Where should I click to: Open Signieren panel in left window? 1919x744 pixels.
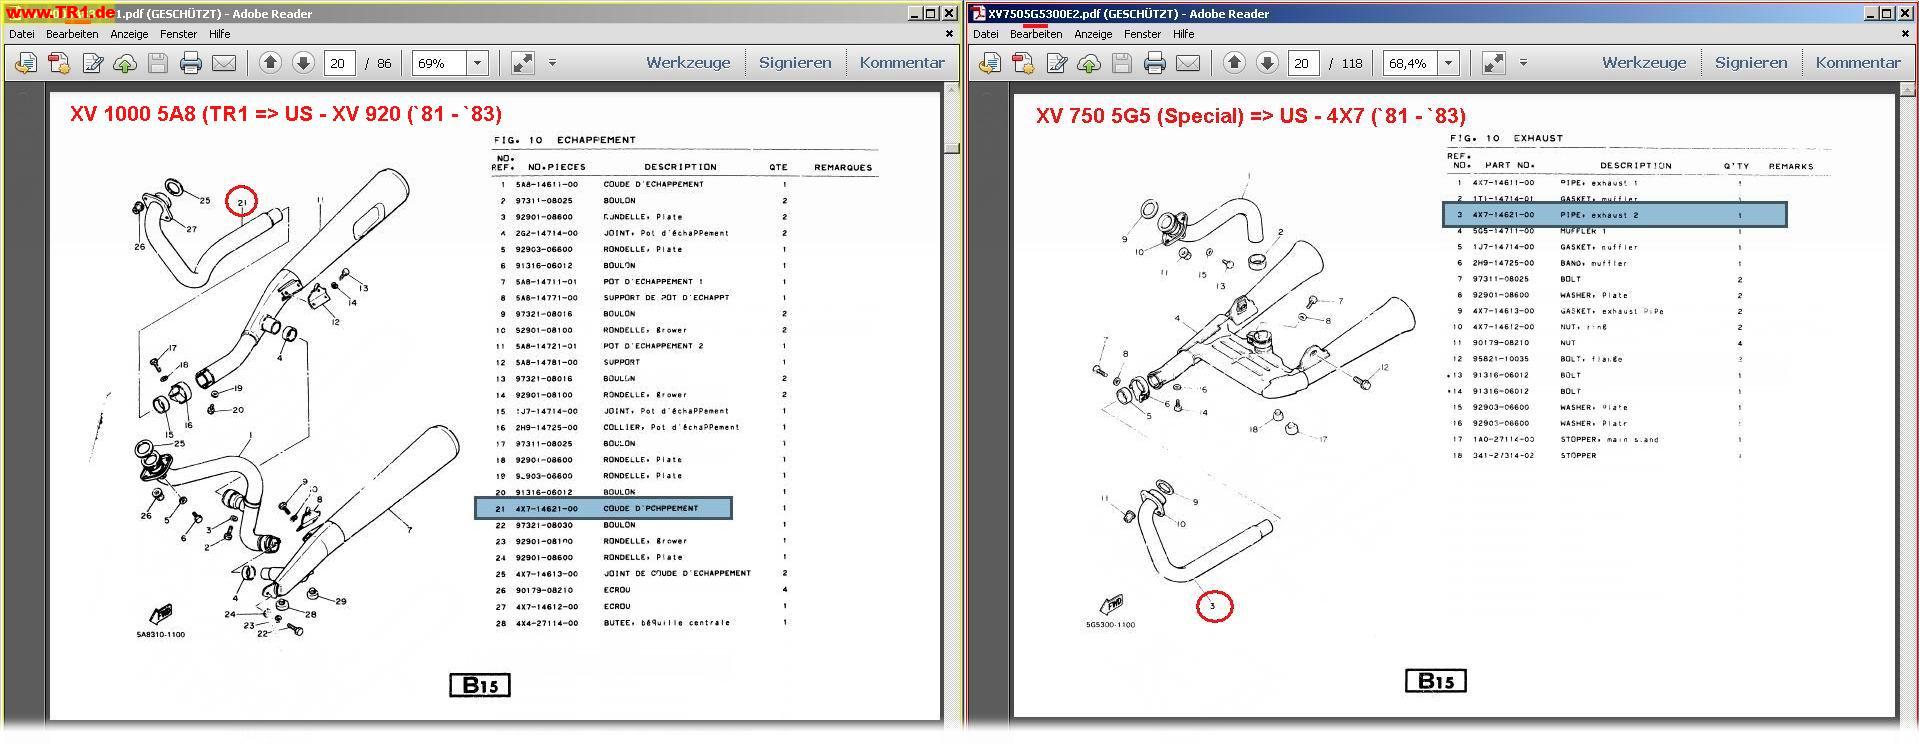coord(795,62)
